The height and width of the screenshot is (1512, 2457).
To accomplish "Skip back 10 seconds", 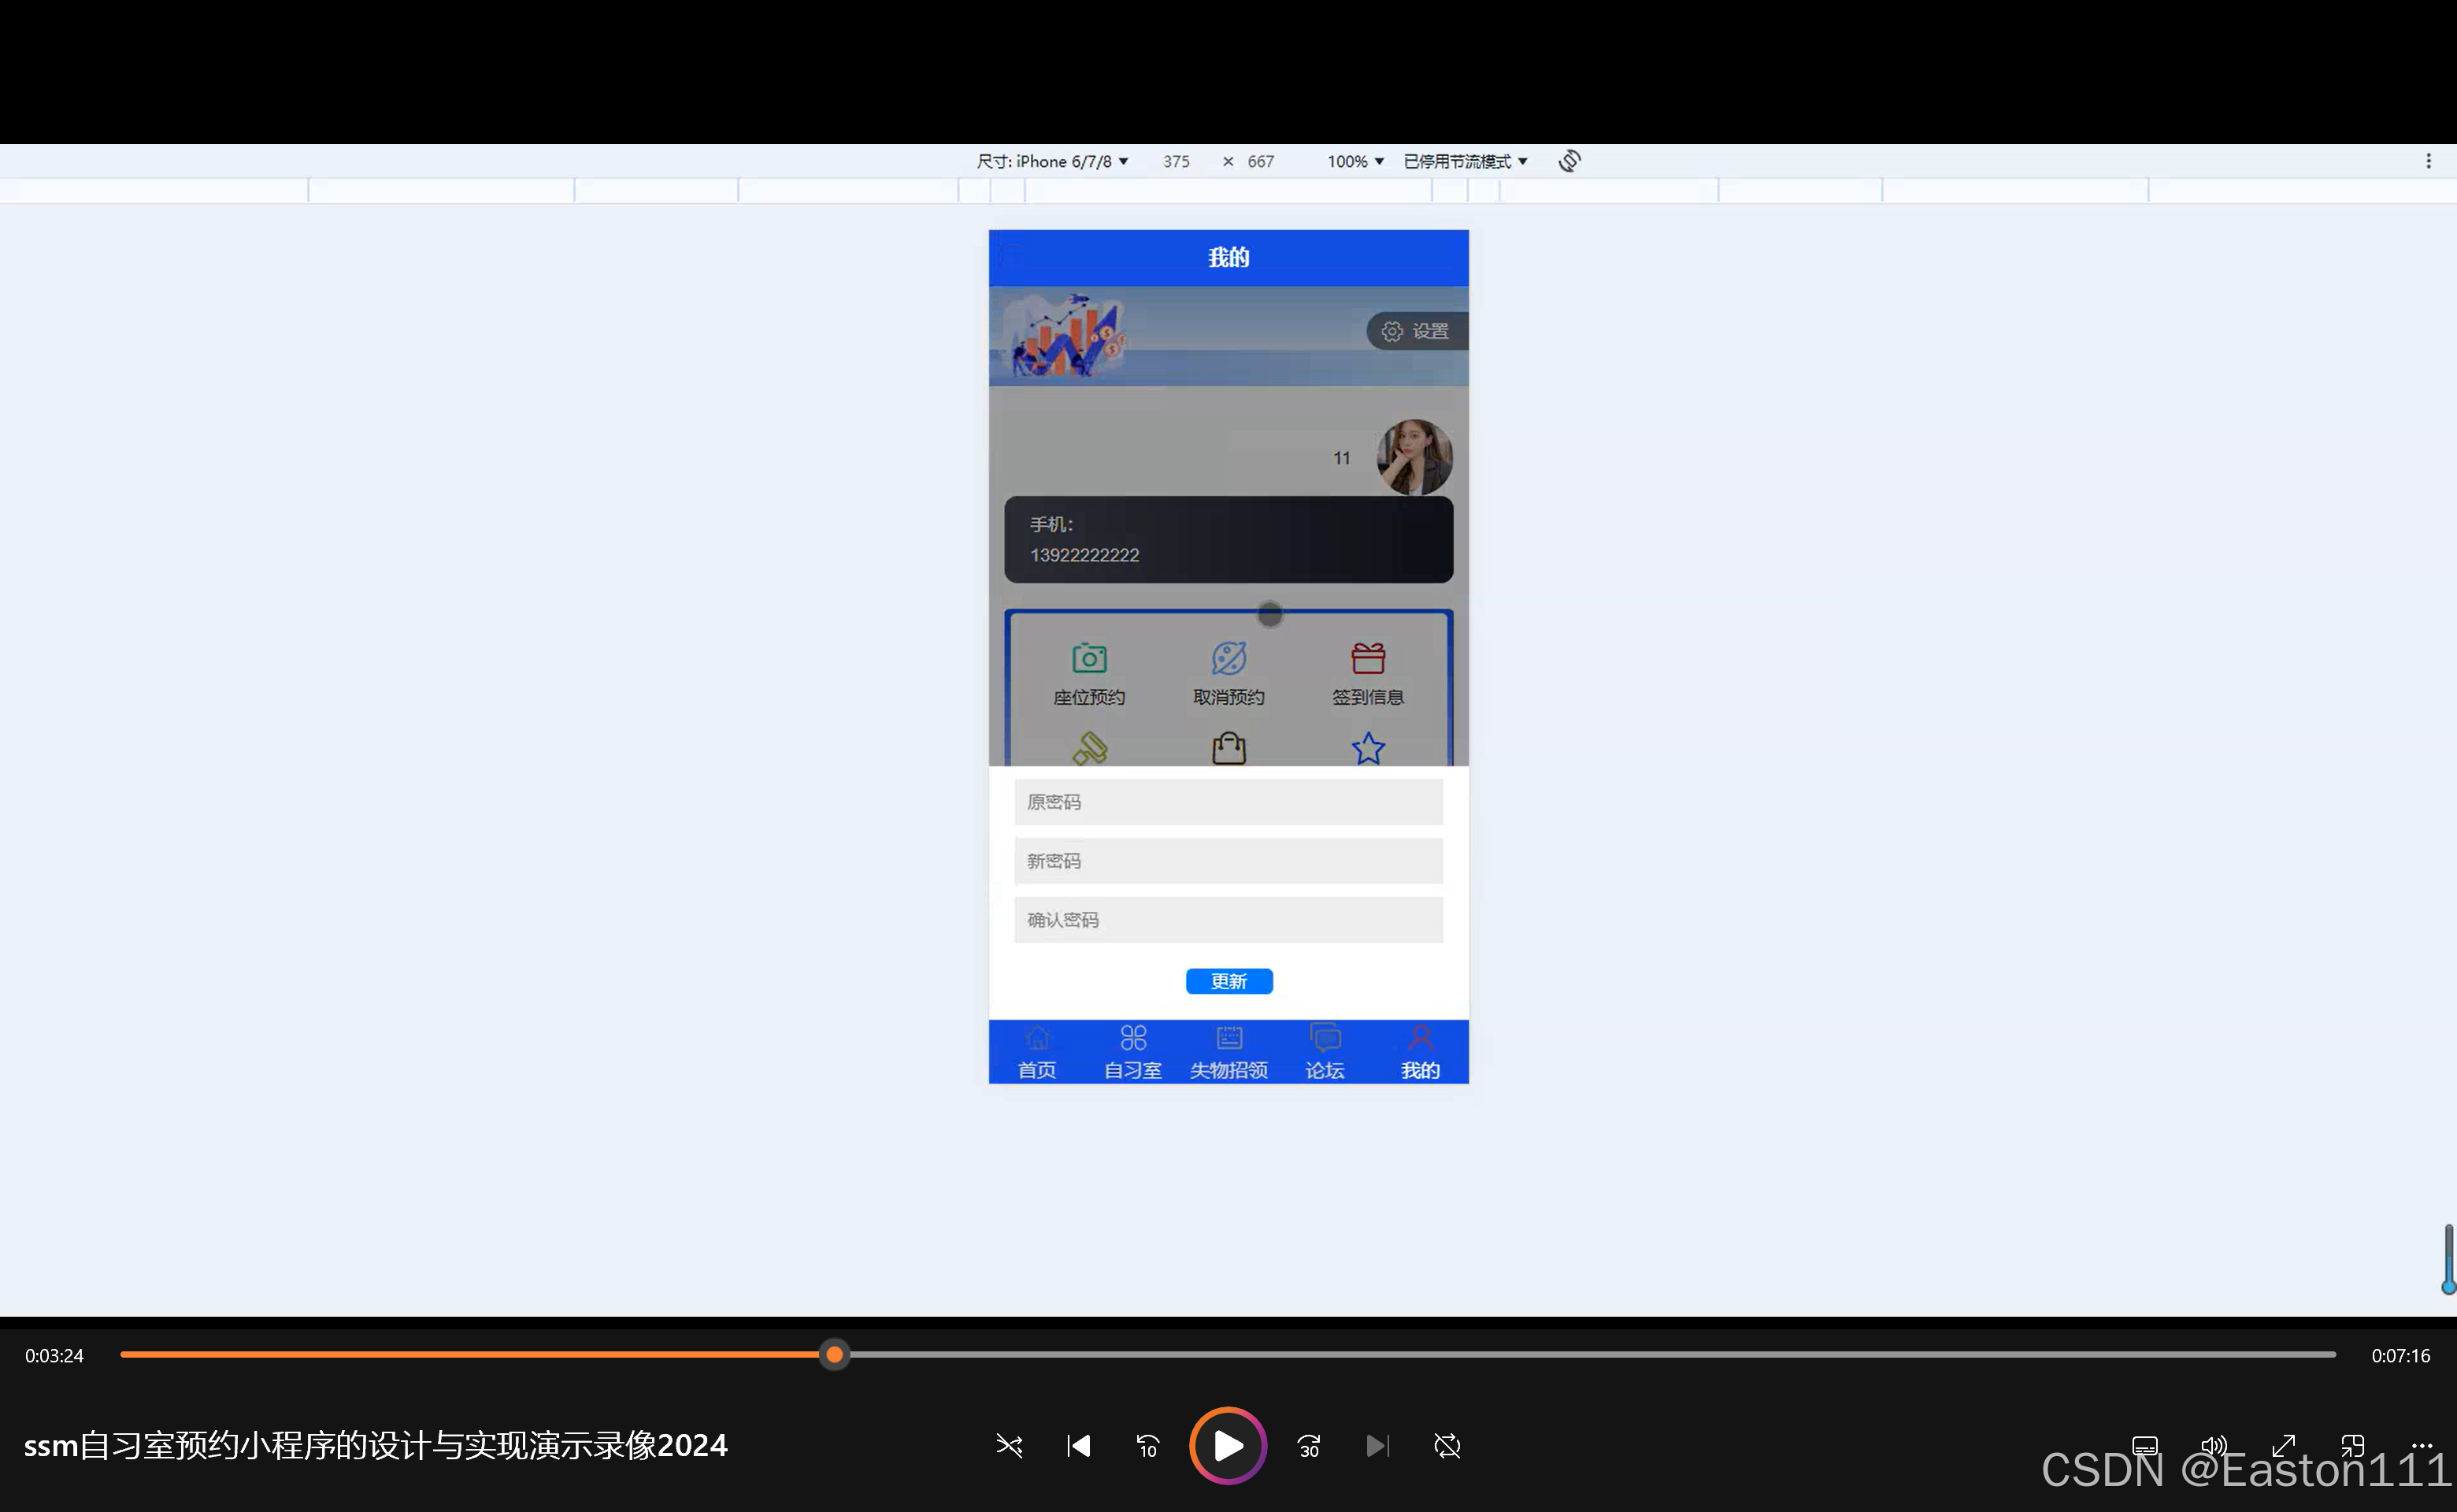I will (1147, 1446).
